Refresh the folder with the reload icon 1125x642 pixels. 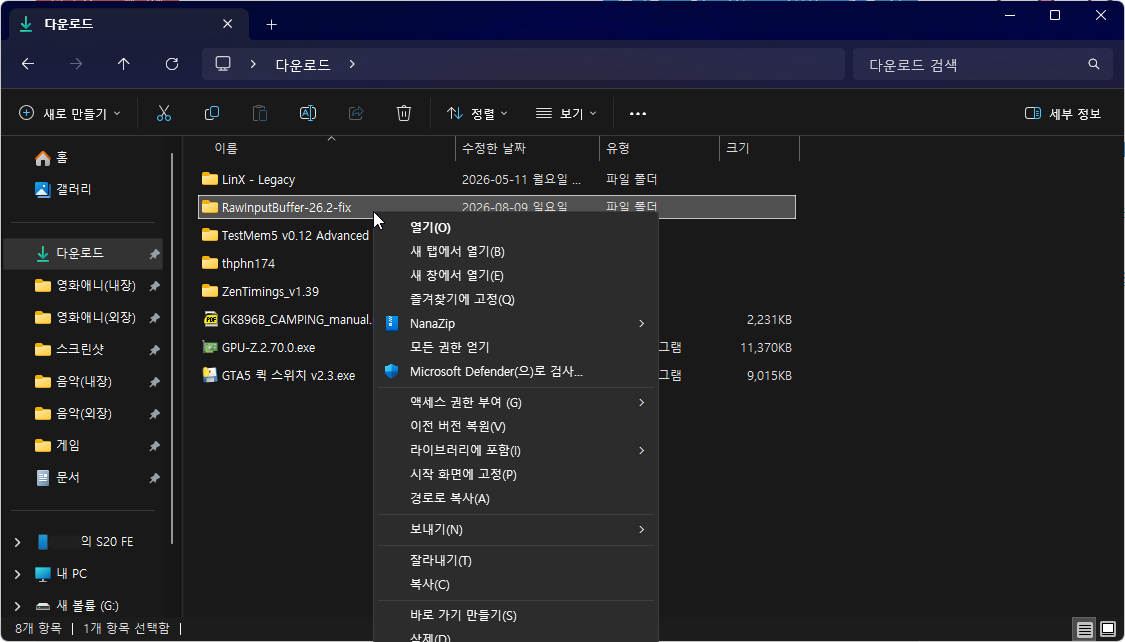[171, 65]
